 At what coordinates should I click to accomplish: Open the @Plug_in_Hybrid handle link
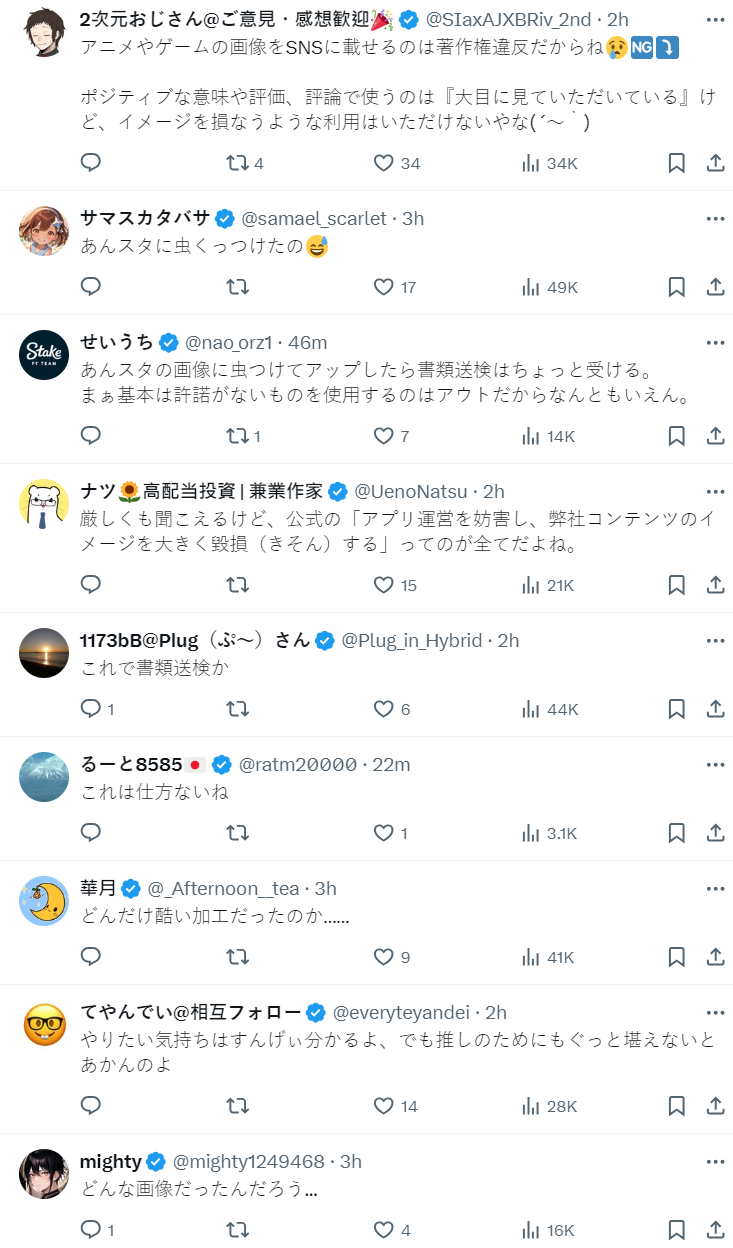pyautogui.click(x=412, y=640)
